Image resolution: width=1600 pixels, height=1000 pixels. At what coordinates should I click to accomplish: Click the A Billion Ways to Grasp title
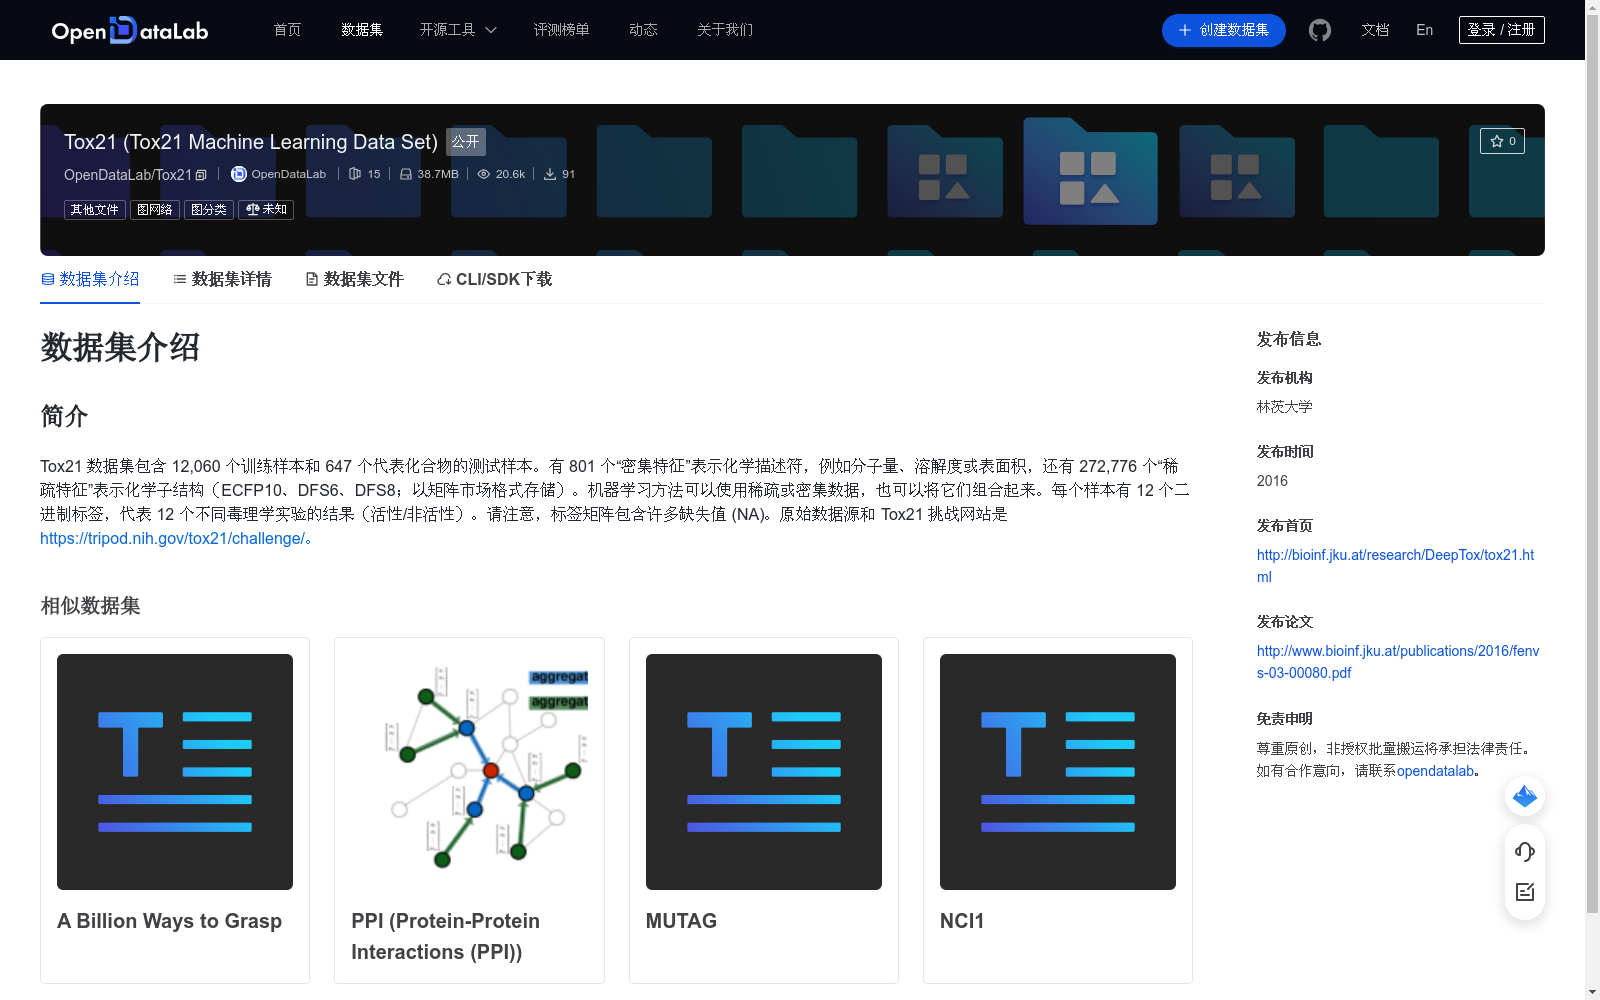169,921
